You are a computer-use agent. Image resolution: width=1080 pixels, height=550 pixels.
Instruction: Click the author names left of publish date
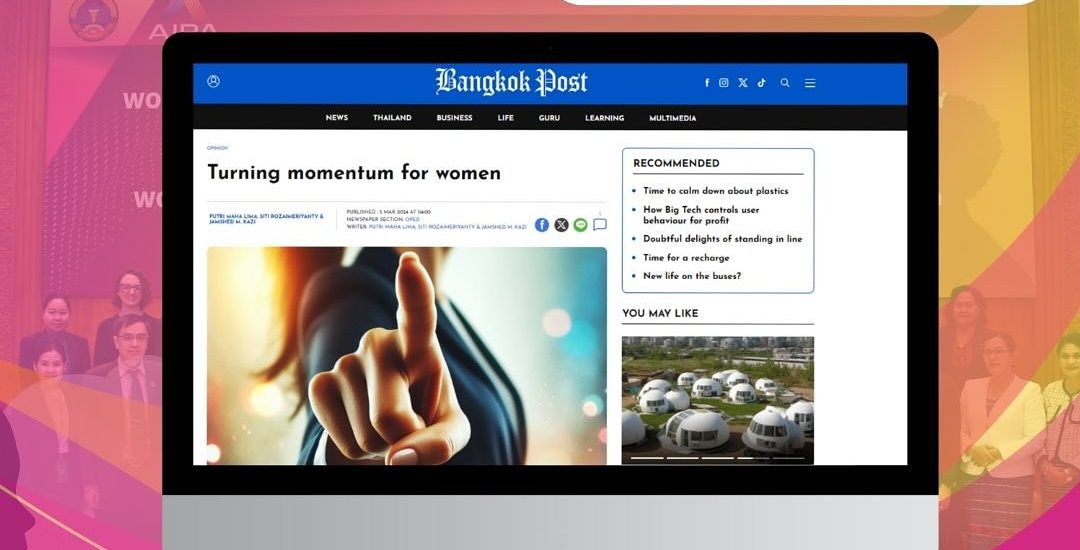[x=266, y=219]
